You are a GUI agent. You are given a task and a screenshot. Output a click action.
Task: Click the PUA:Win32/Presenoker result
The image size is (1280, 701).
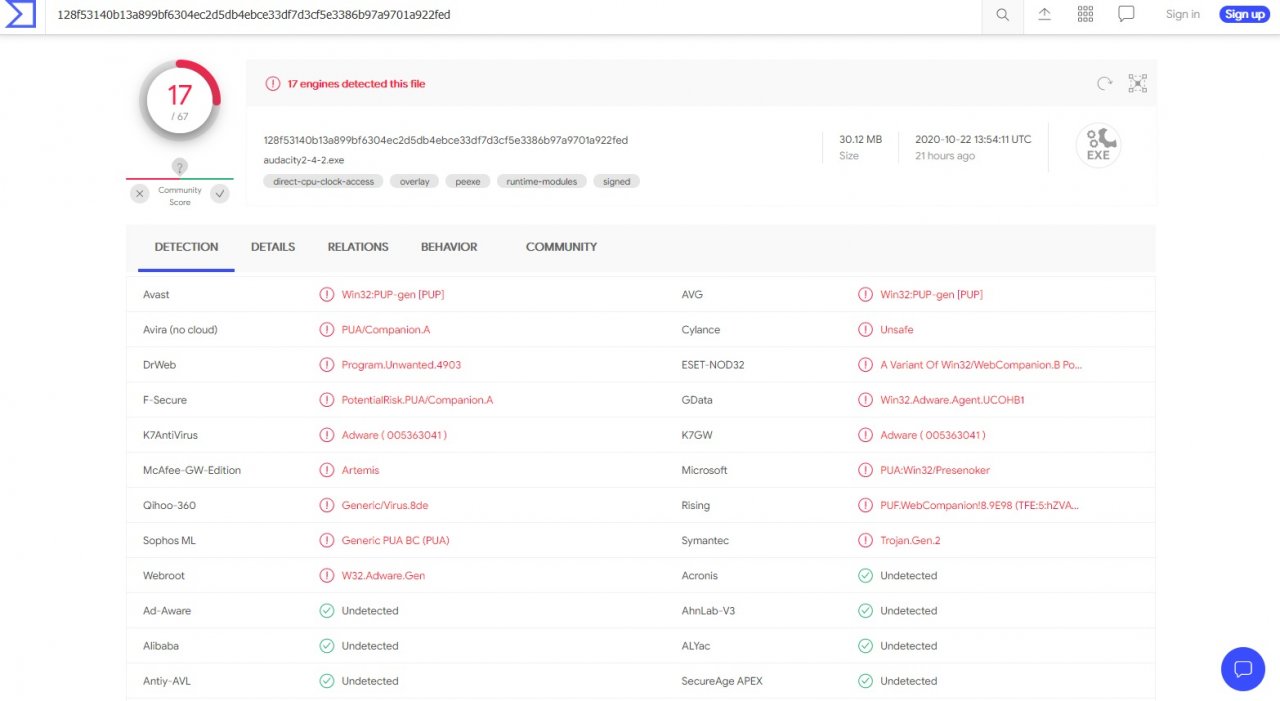point(935,470)
